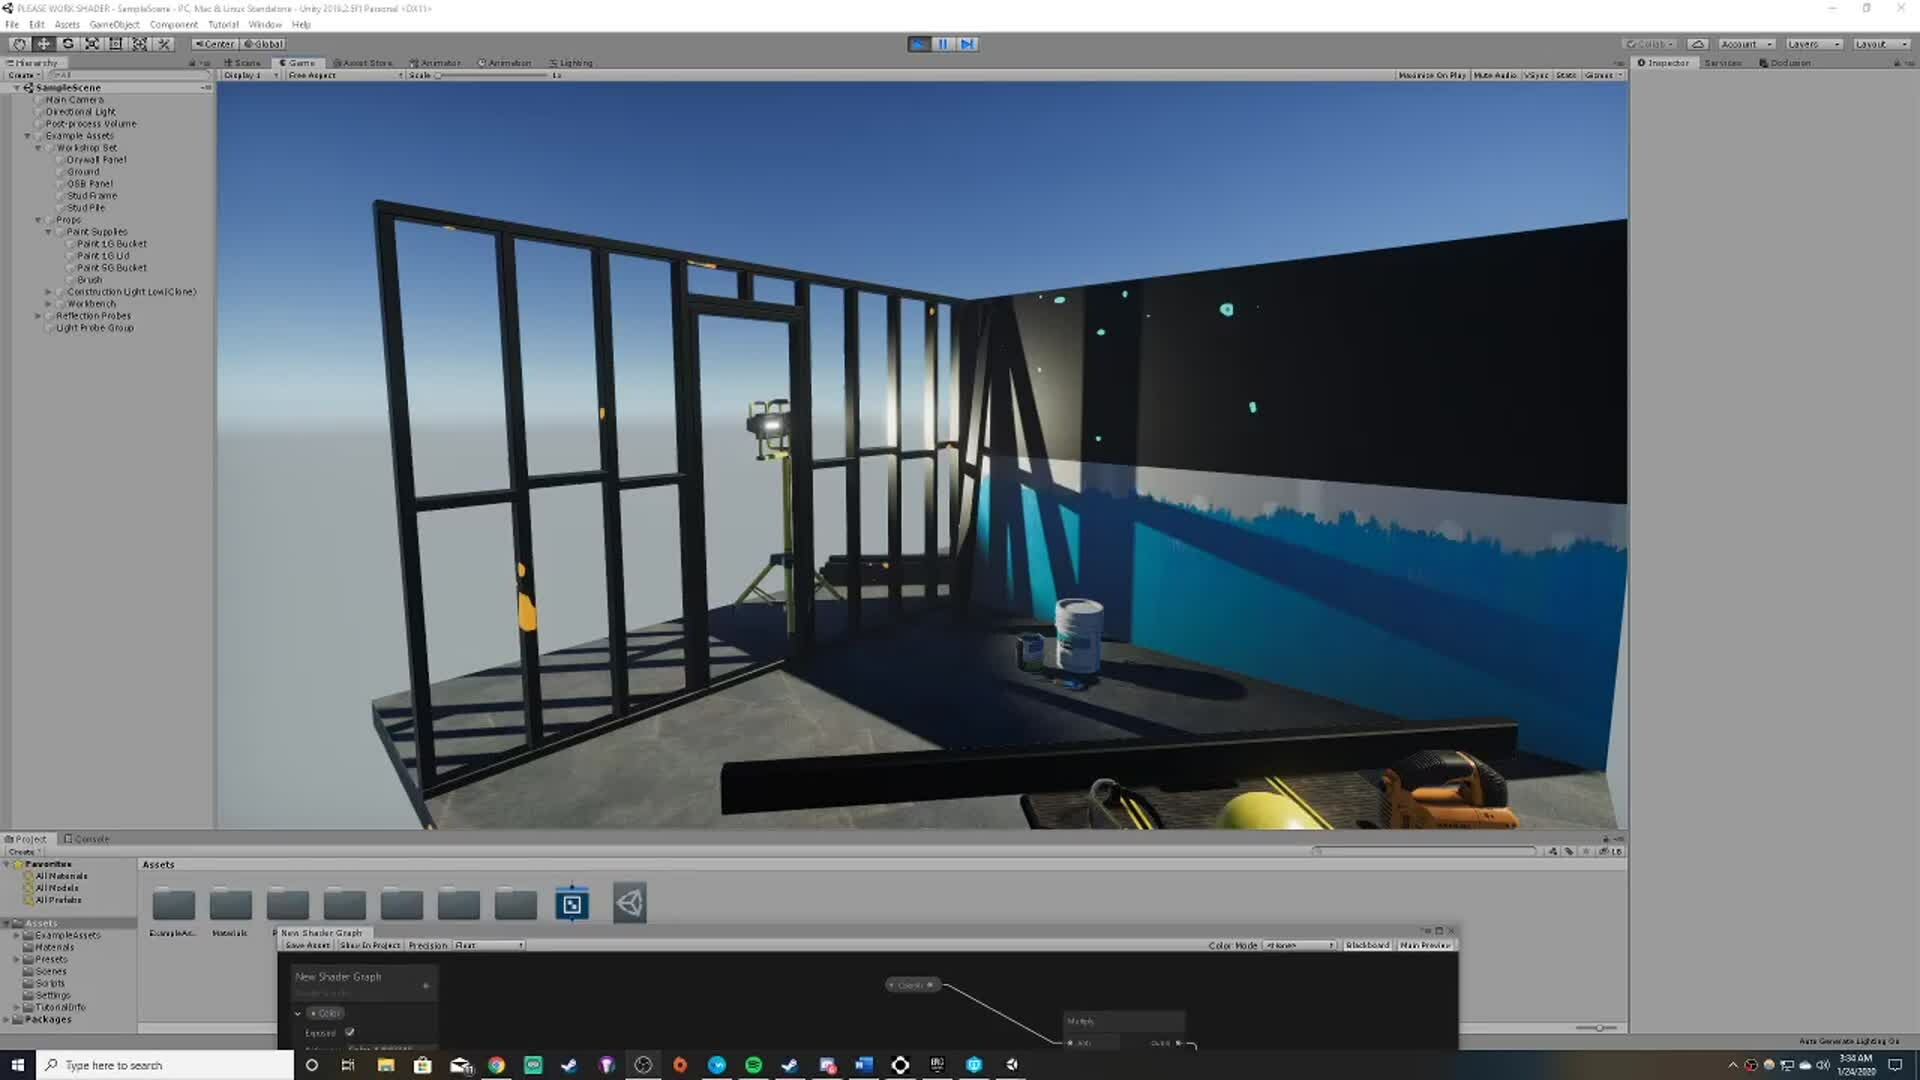This screenshot has height=1080, width=1920.
Task: Uncheck the Exposed checkbox in Blackboard
Action: click(350, 1032)
